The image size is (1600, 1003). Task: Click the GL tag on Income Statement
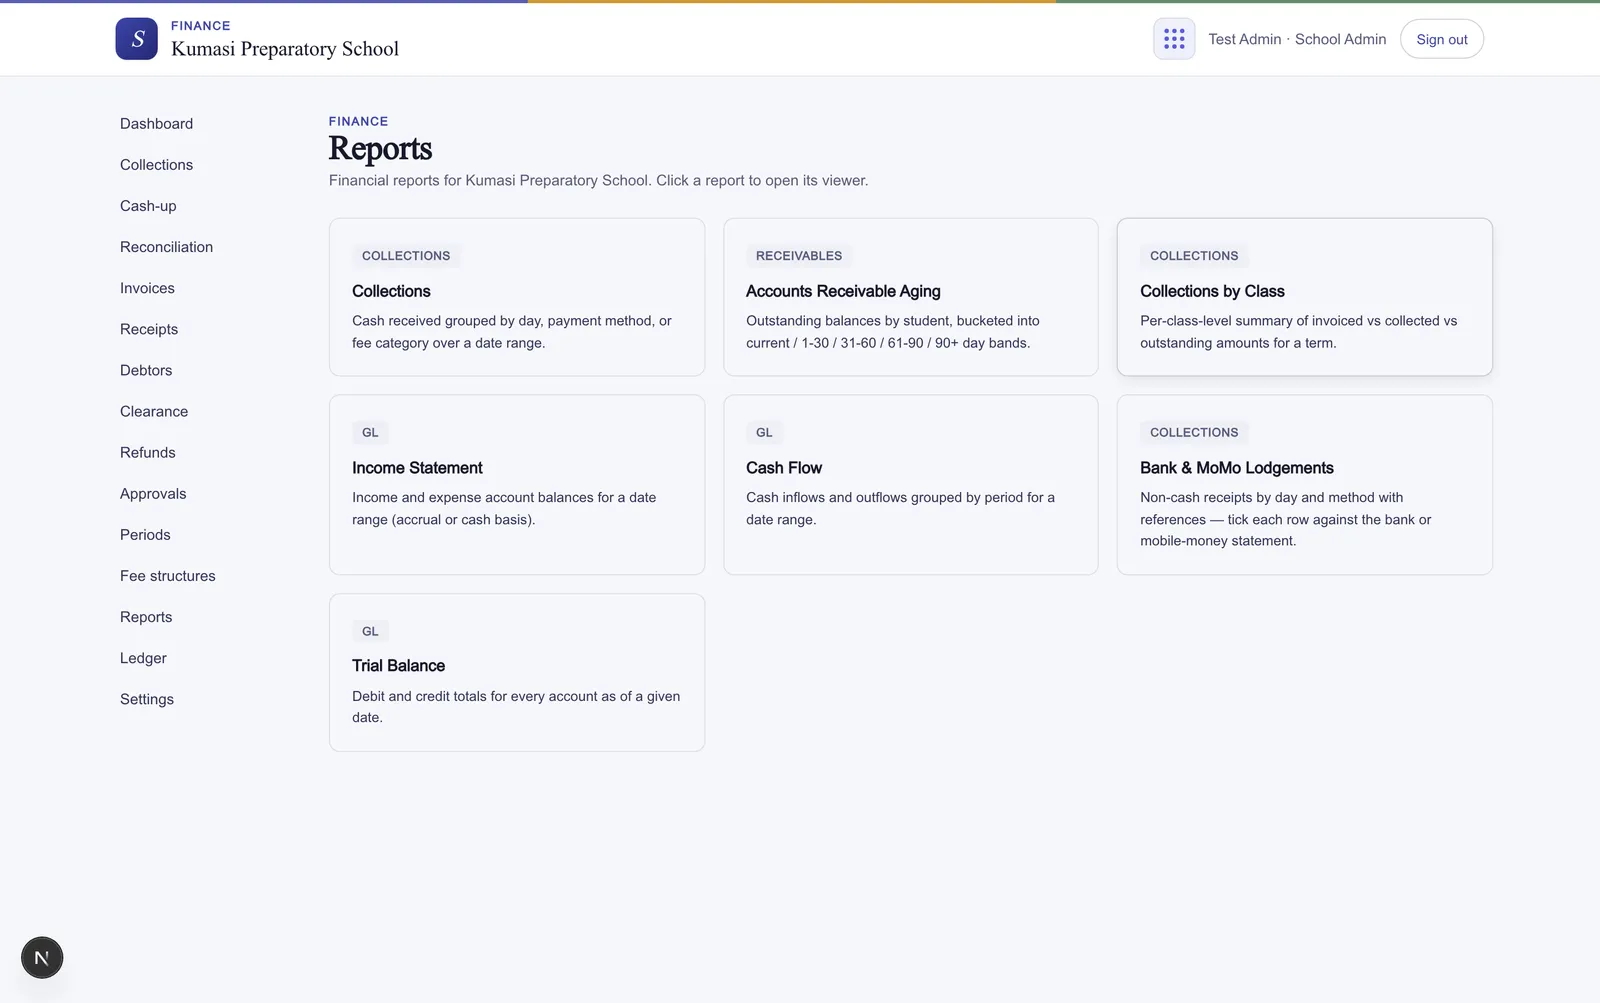pos(370,433)
